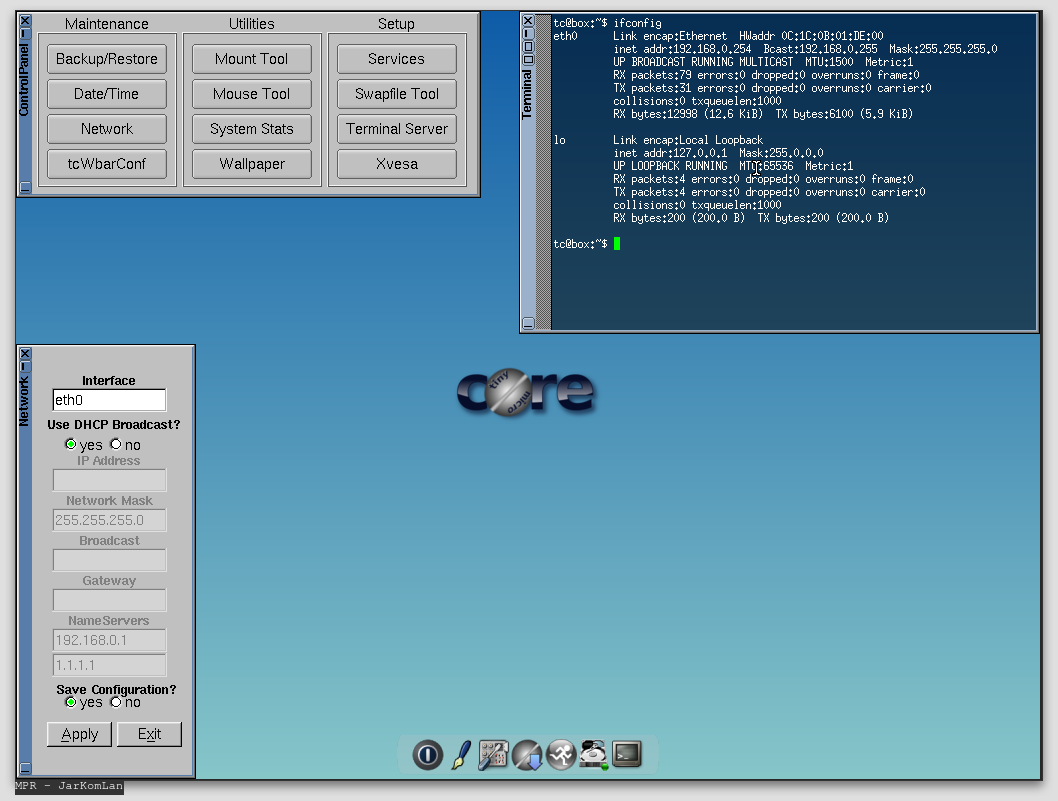Open the Backup/Restore tool
This screenshot has height=801, width=1058.
pyautogui.click(x=106, y=58)
